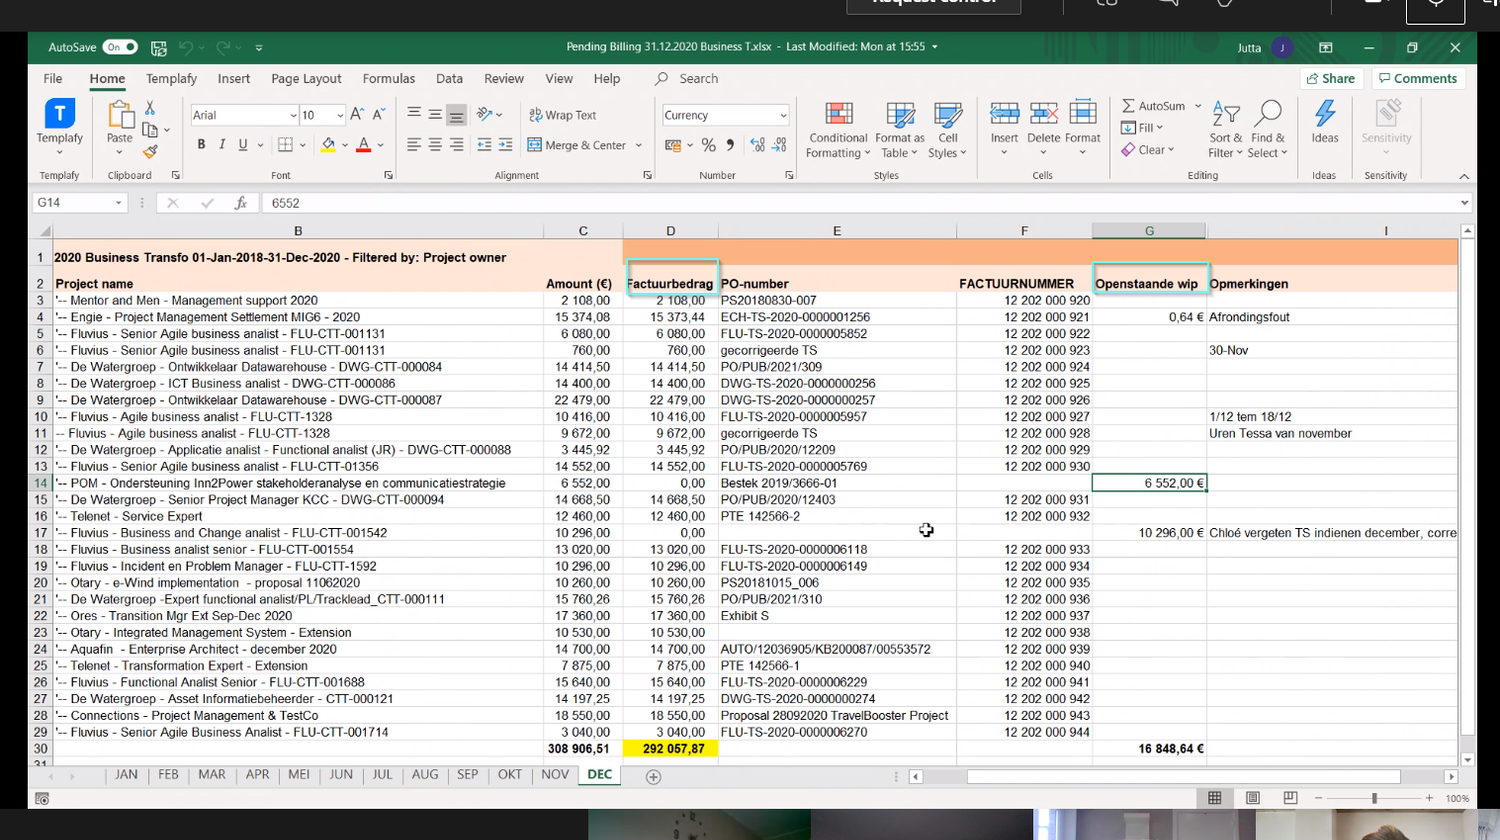Switch to the Data tab
Image resolution: width=1500 pixels, height=840 pixels.
tap(449, 79)
